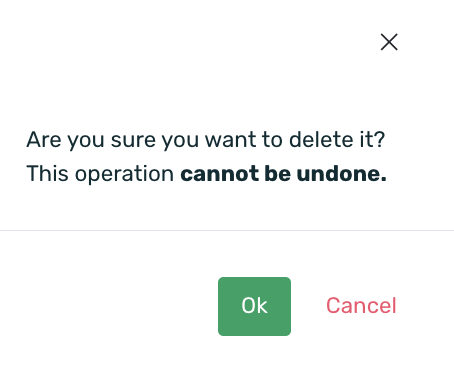
Task: Select Cancel to keep the item
Action: tap(361, 305)
